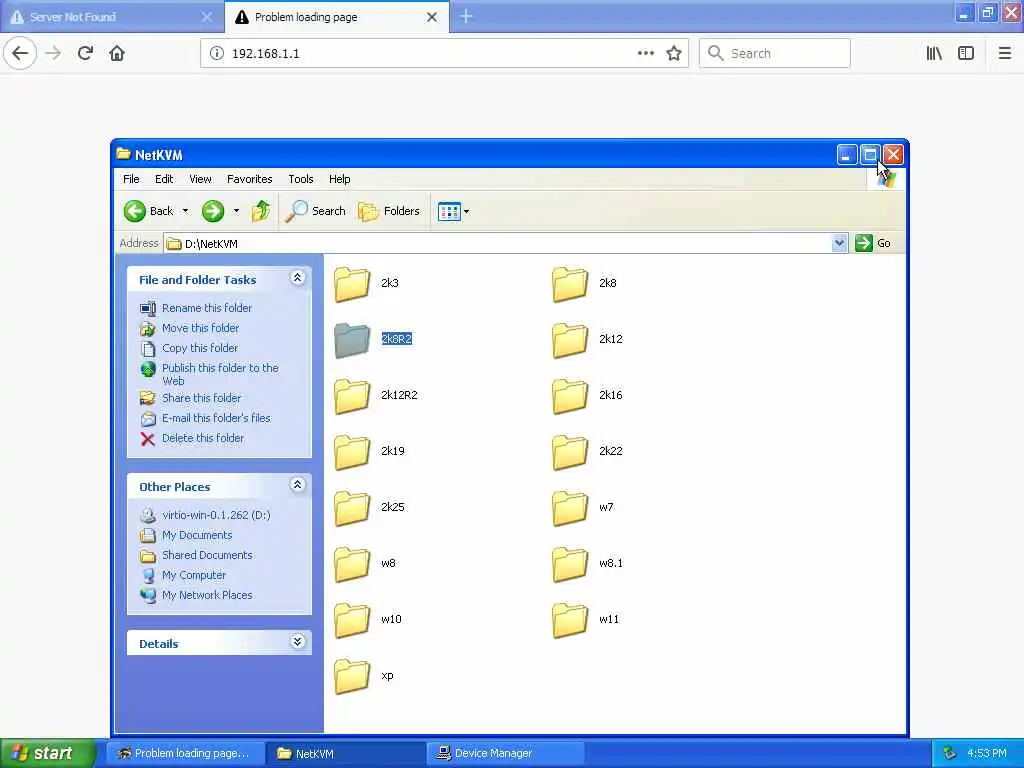Expand the Details panel
The image size is (1024, 768).
tap(297, 642)
